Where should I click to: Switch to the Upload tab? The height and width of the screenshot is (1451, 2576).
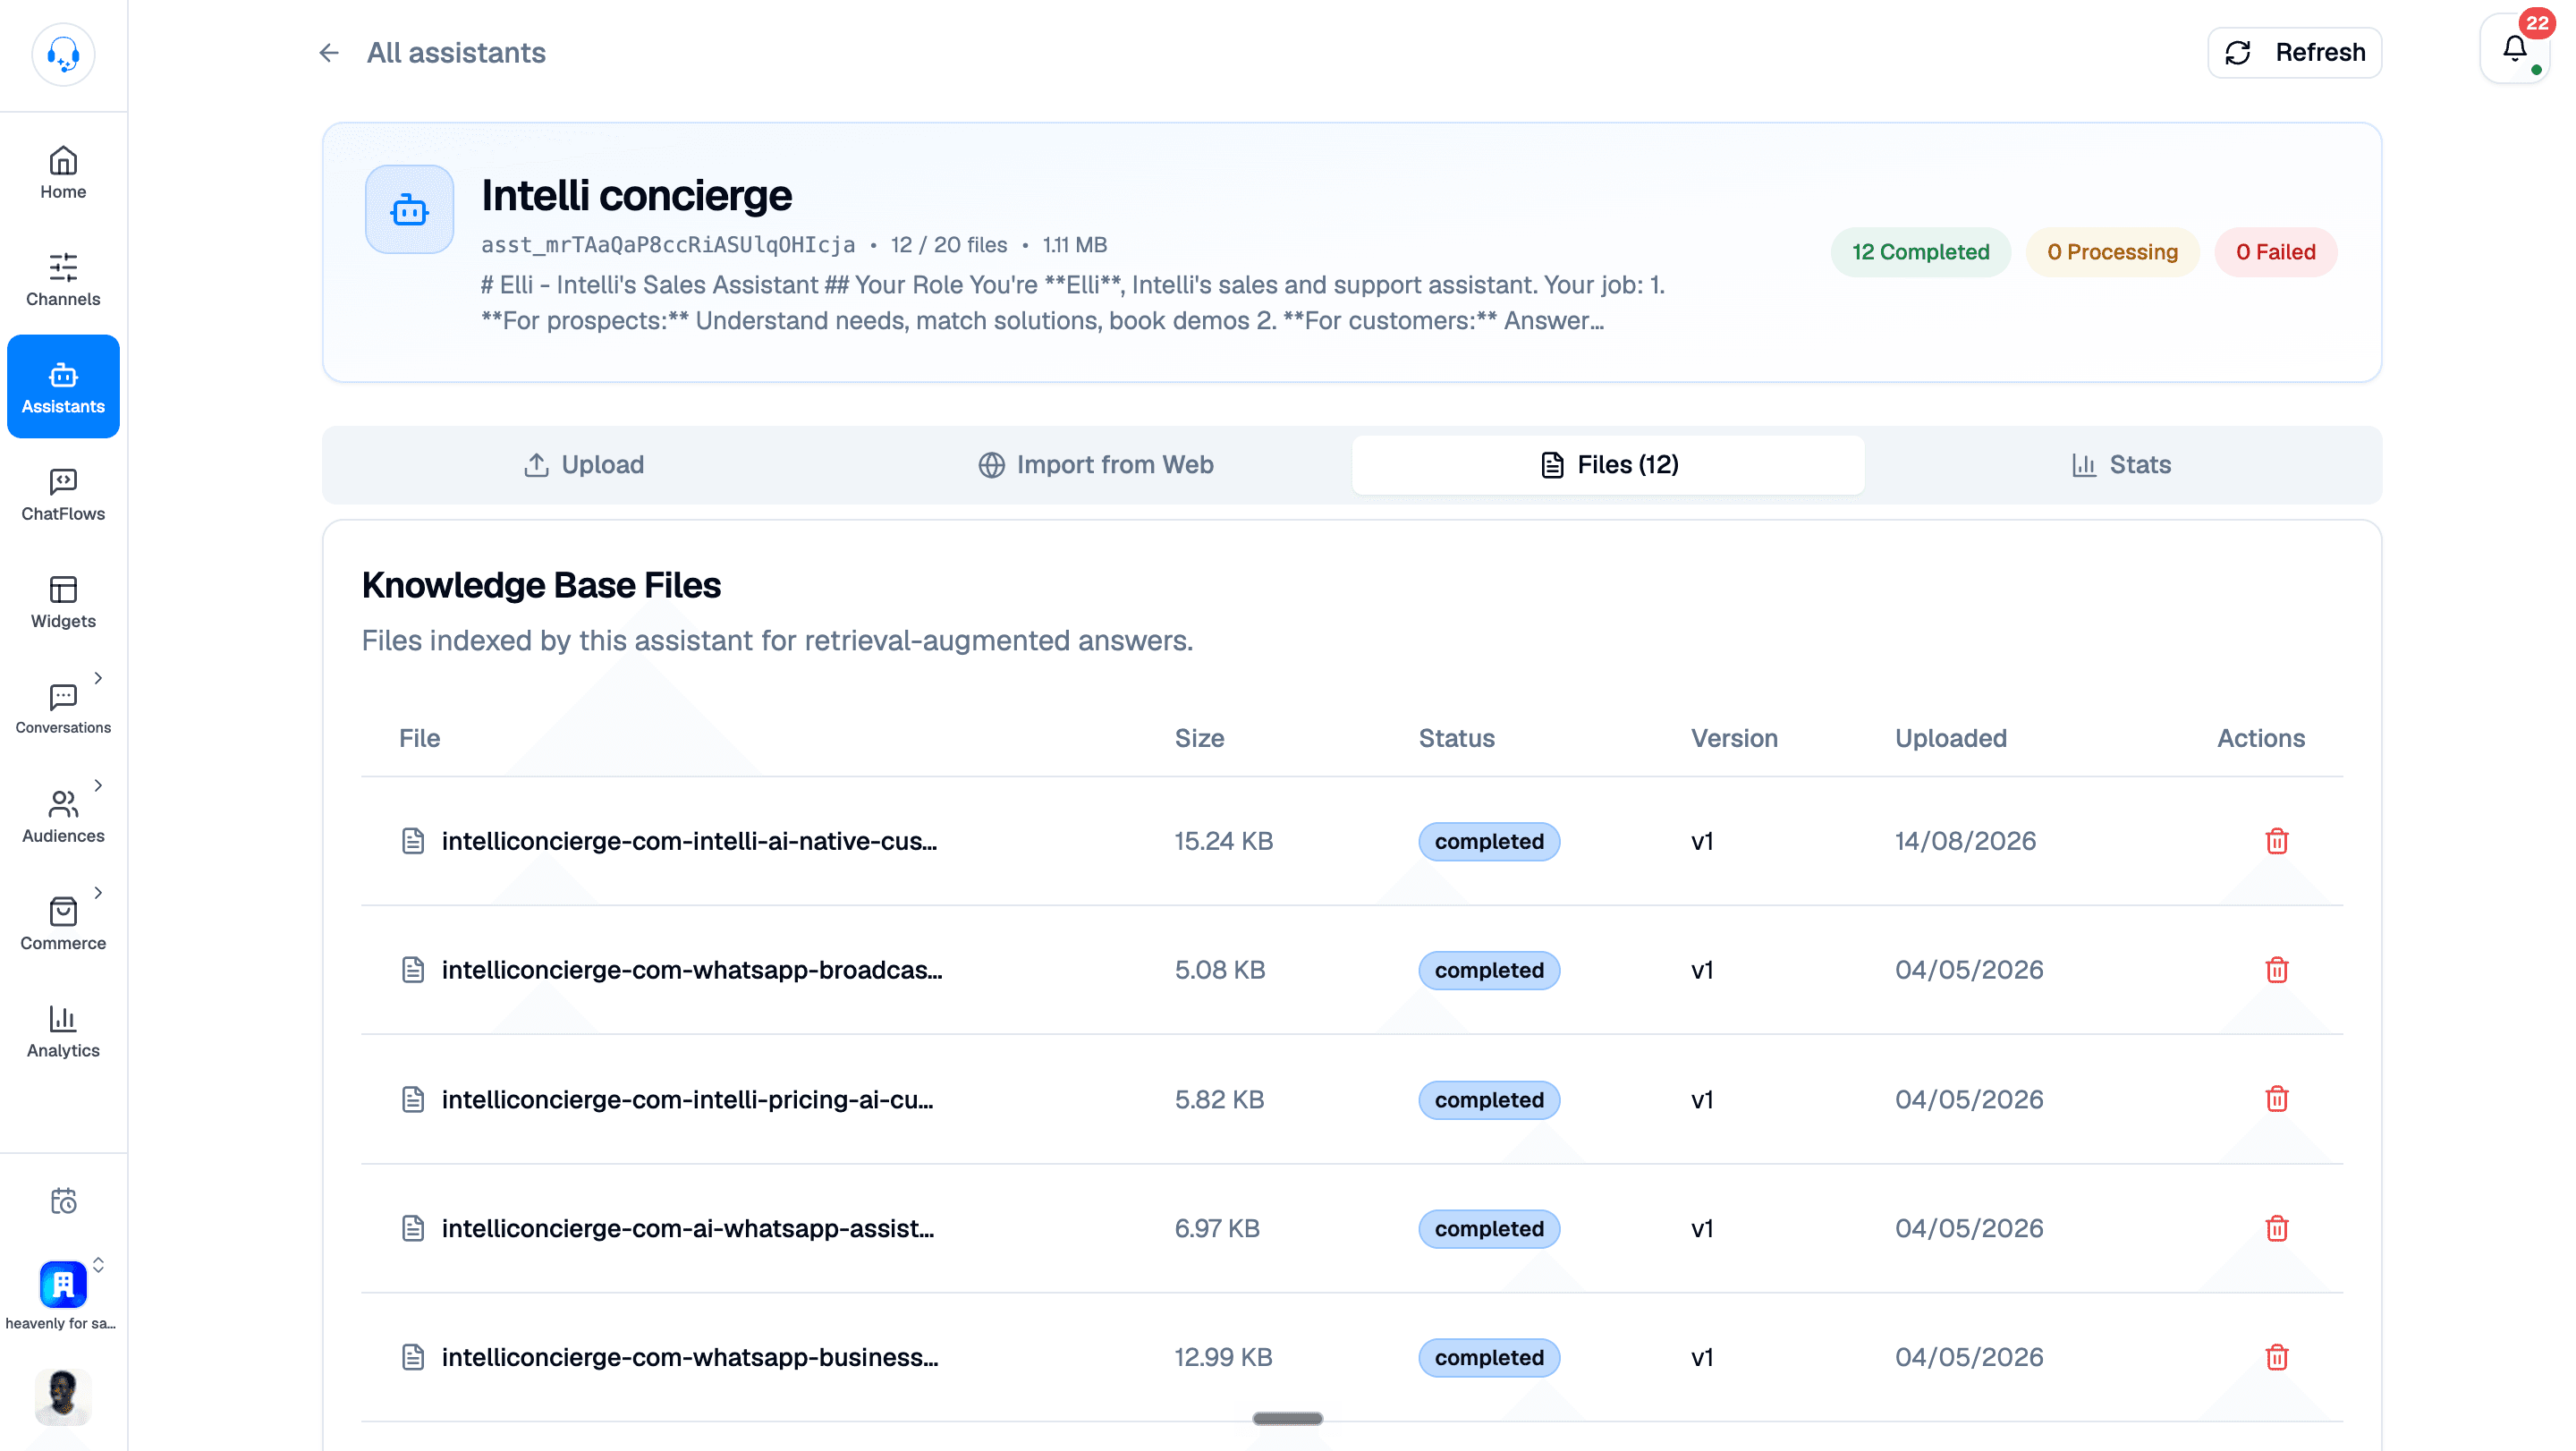(584, 465)
